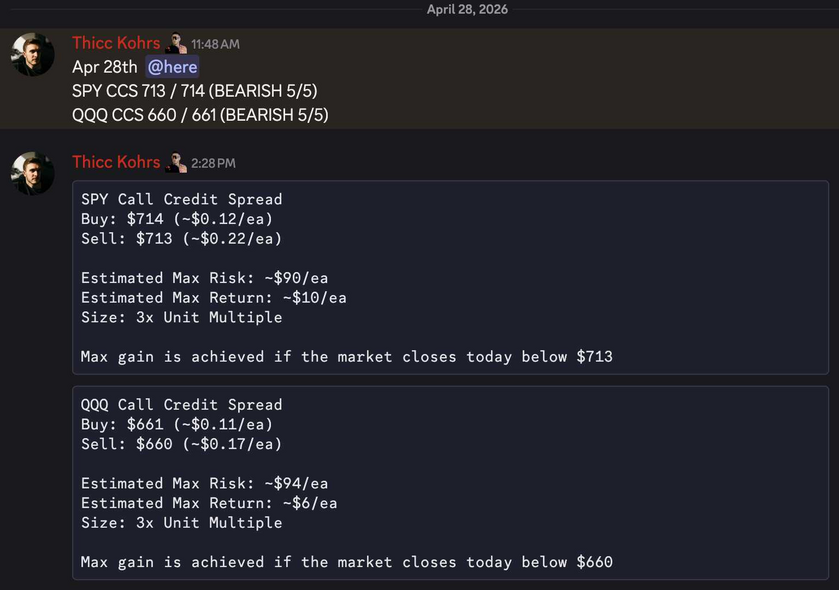This screenshot has height=590, width=839.
Task: Click the QQQ CCS 660 / 661 message line
Action: tap(200, 115)
